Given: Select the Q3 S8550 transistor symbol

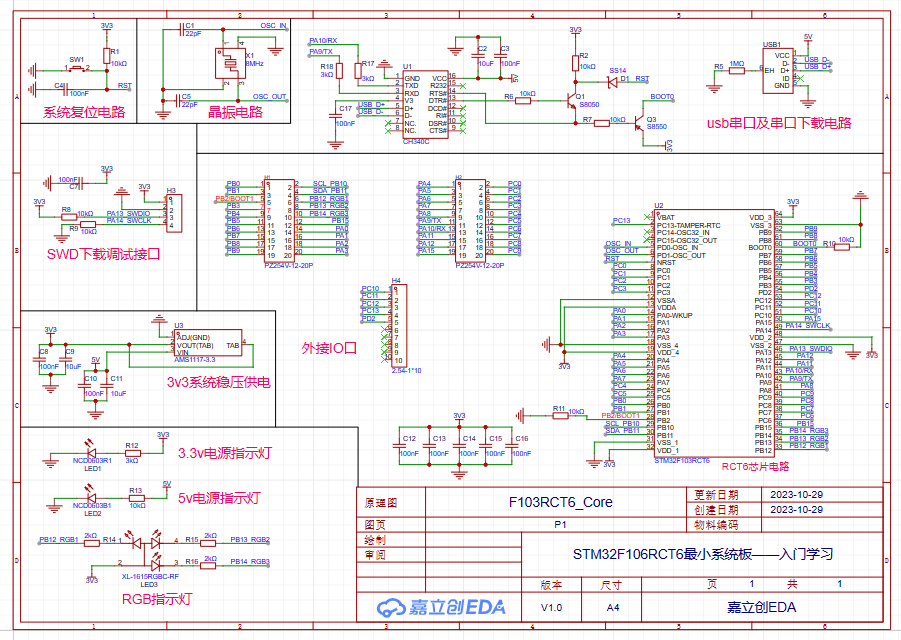Looking at the screenshot, I should tap(639, 122).
